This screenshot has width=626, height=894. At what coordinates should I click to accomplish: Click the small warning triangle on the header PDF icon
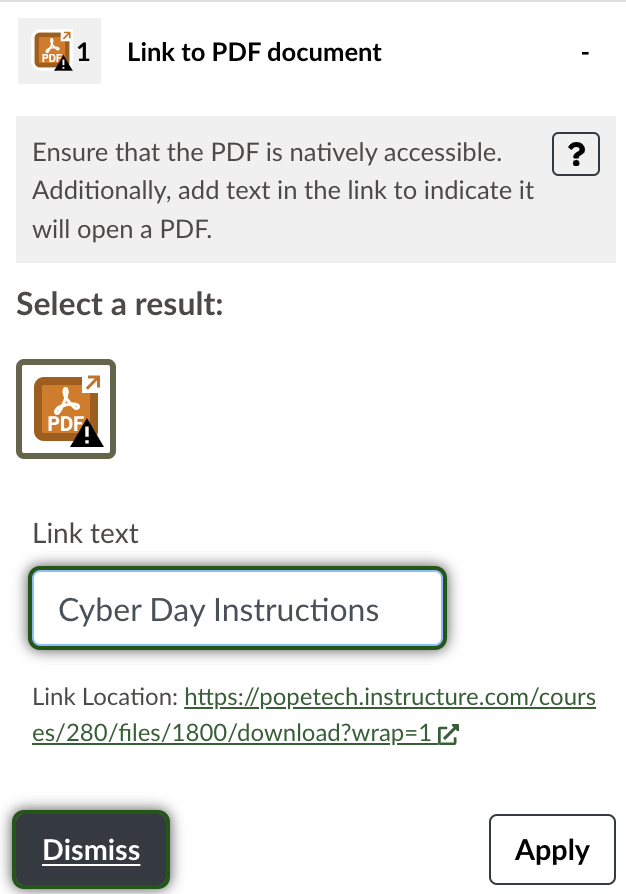pyautogui.click(x=63, y=63)
